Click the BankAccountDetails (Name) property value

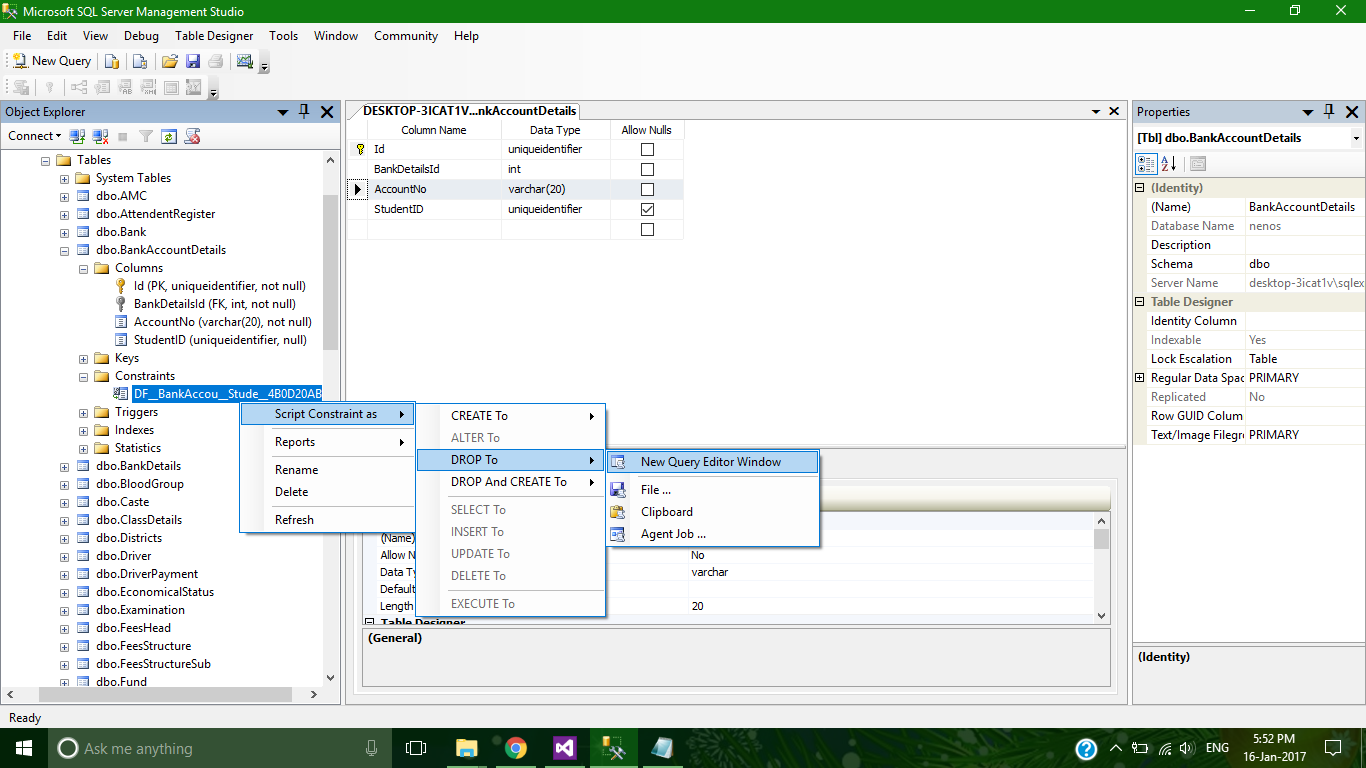[x=1303, y=207]
